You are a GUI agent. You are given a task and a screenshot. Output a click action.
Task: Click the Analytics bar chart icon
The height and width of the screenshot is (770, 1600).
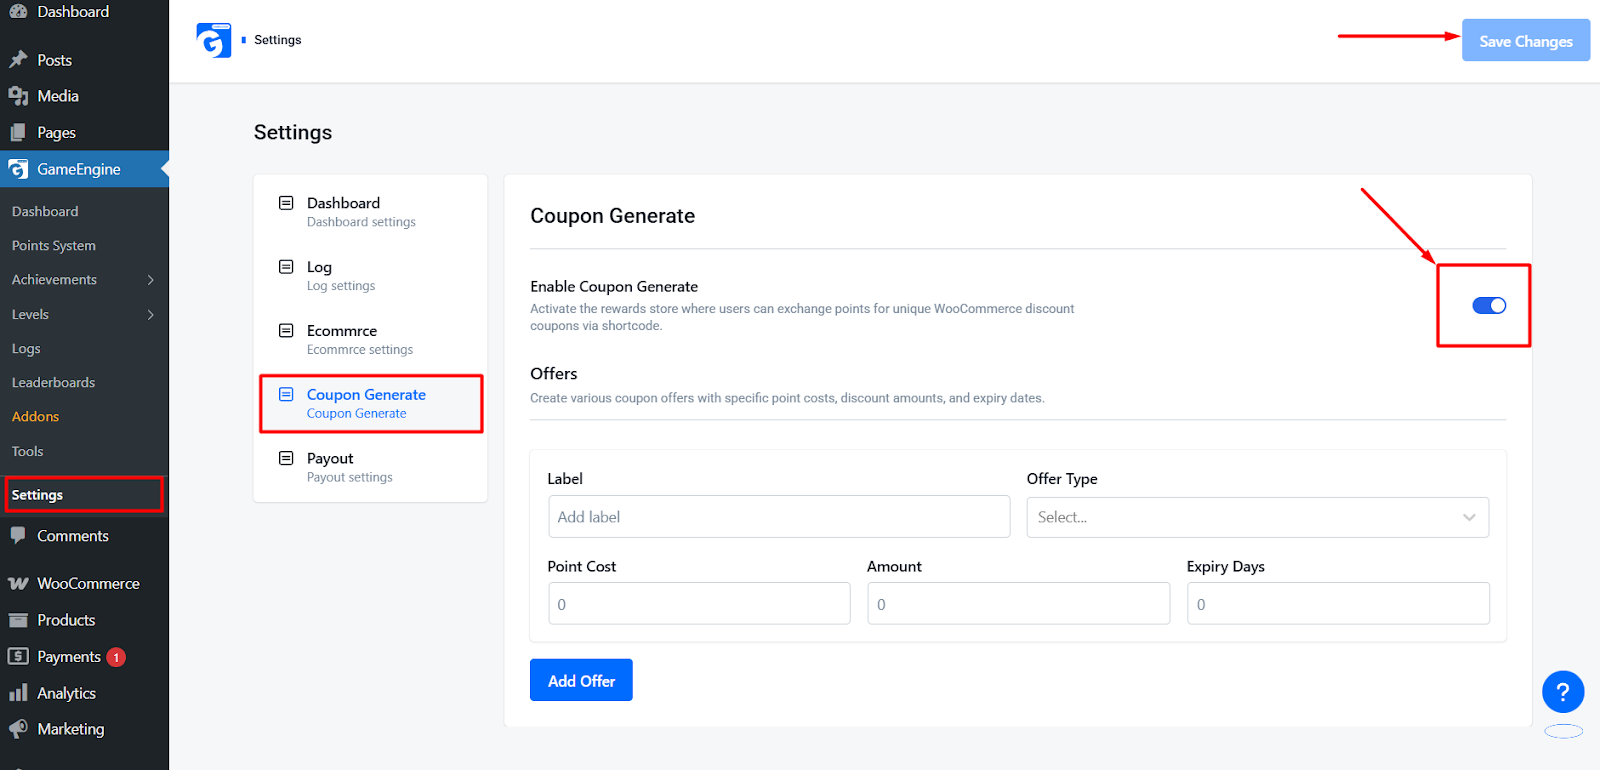click(x=18, y=692)
